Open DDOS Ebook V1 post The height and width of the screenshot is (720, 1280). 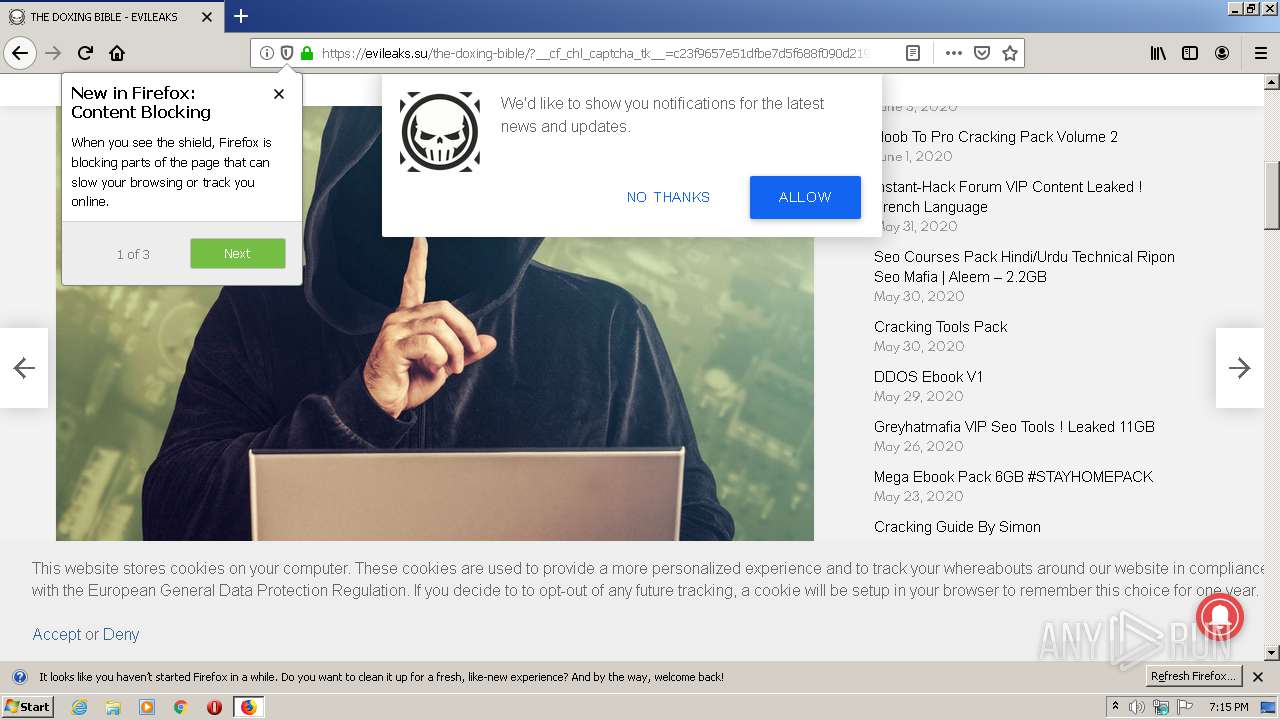[928, 377]
